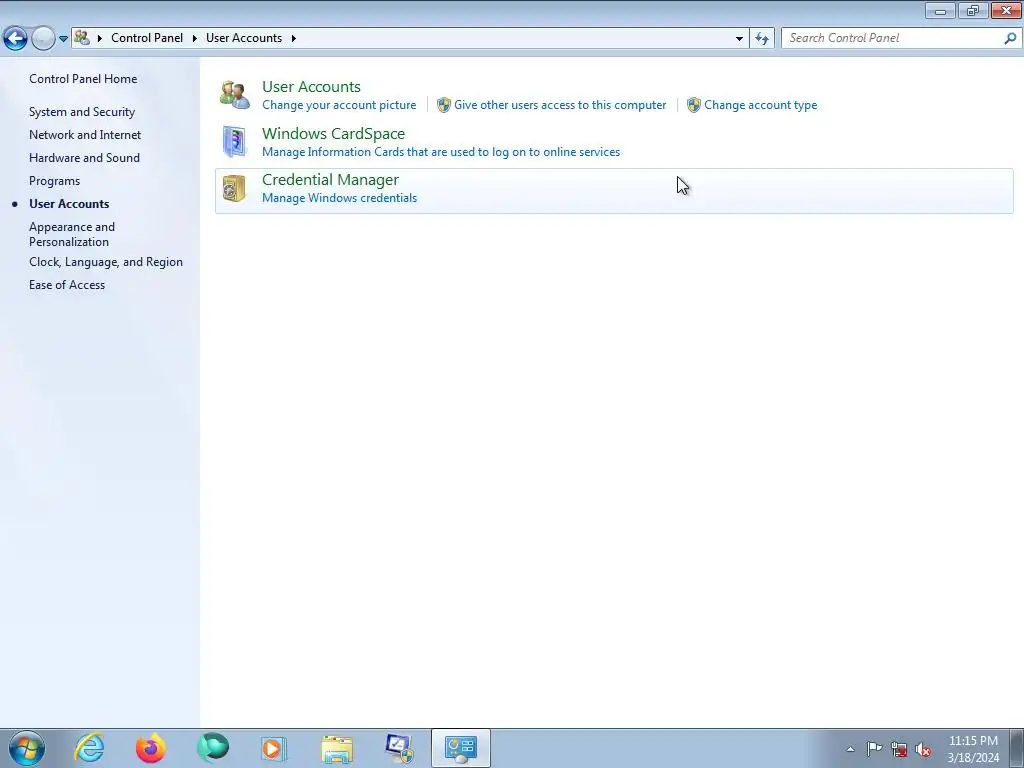The image size is (1024, 768).
Task: Open Network and Internet category
Action: coord(85,135)
